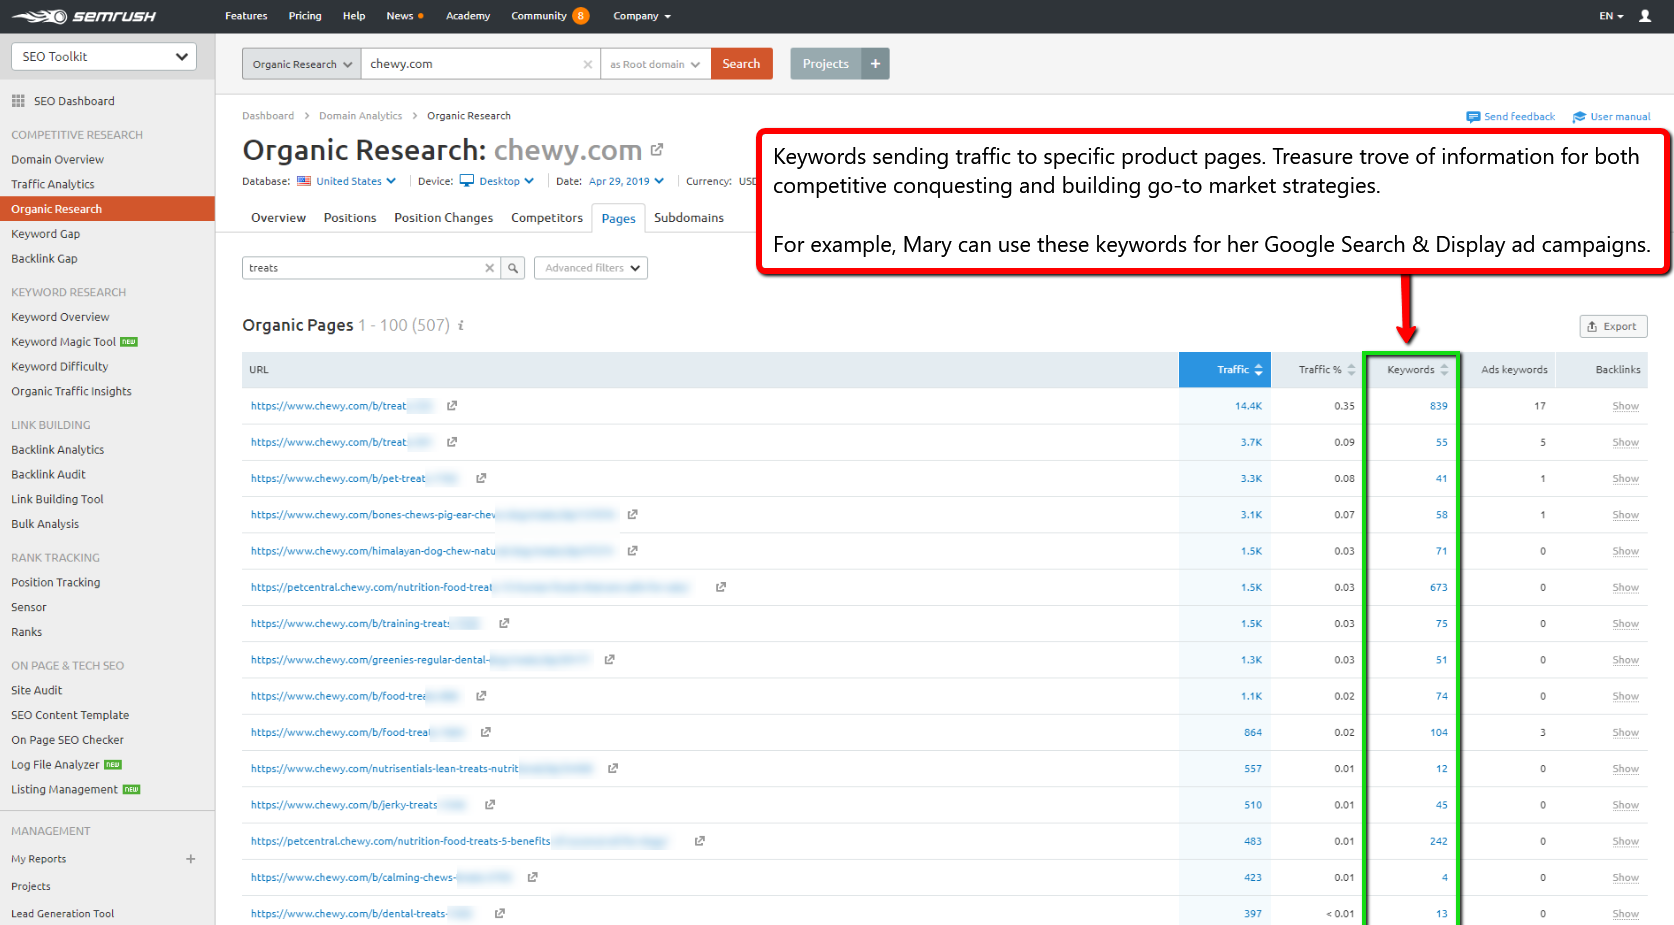Click the Send feedback chat icon
This screenshot has width=1674, height=925.
1473,117
